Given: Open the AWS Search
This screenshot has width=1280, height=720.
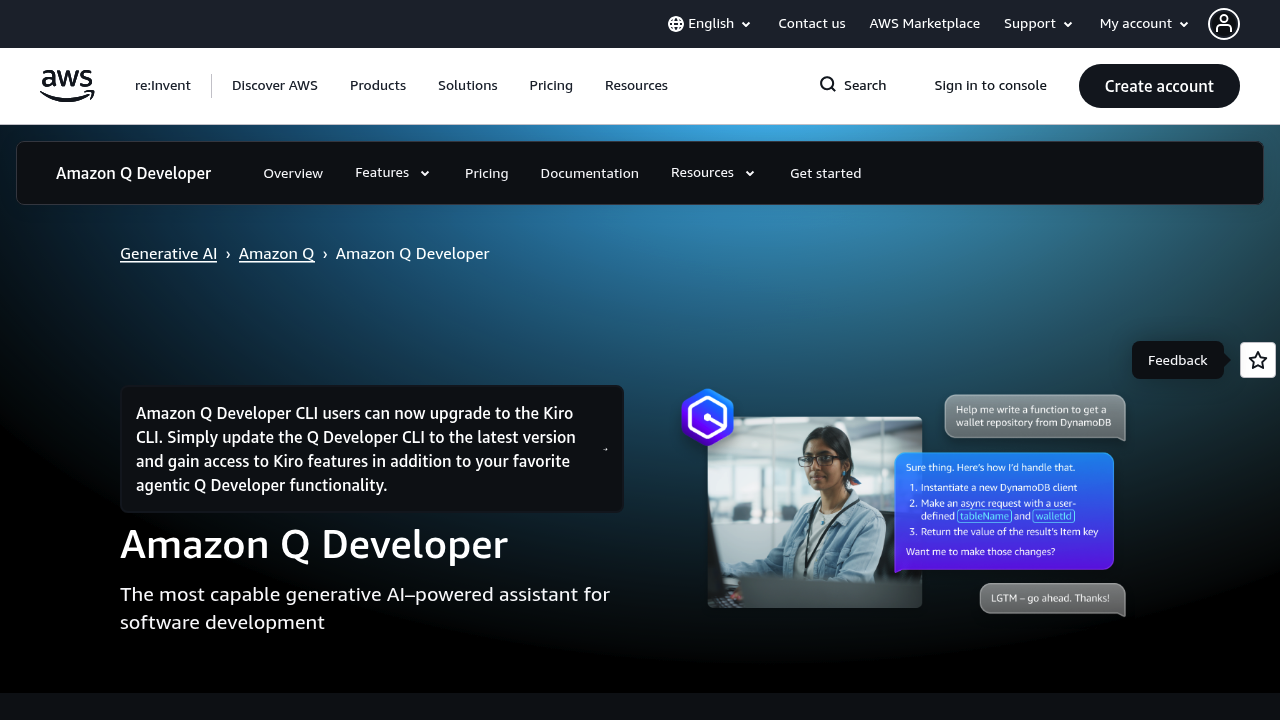Looking at the screenshot, I should pos(852,85).
